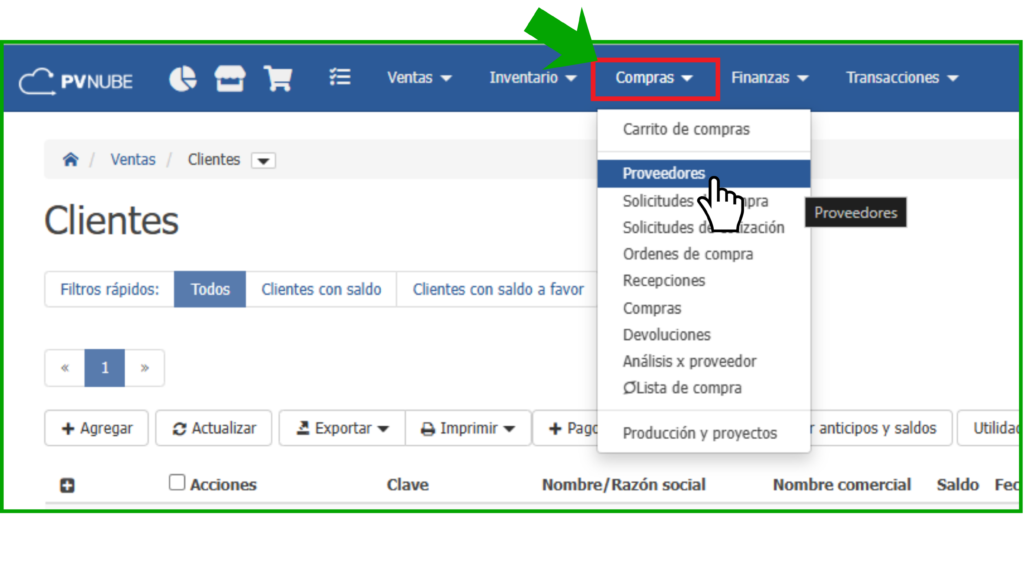Select Proveedores from the Compras menu

(663, 174)
